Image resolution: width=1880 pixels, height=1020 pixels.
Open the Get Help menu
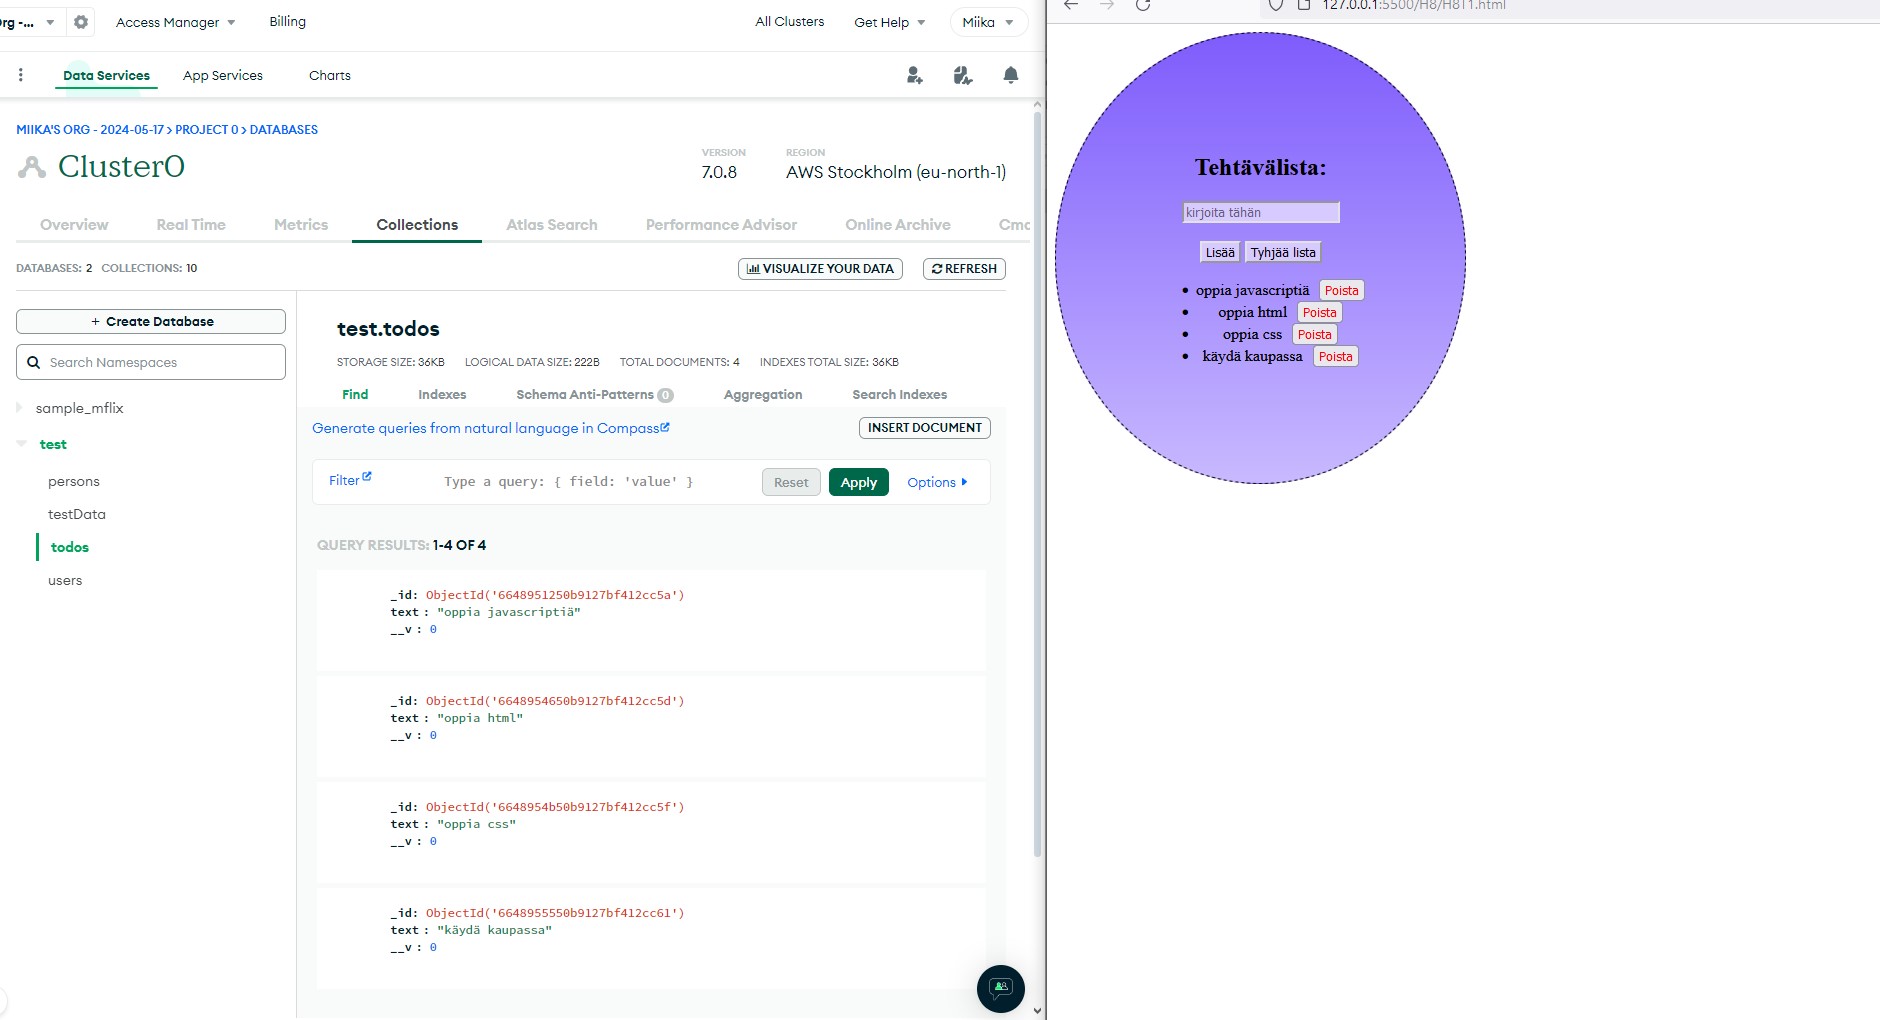pos(889,22)
